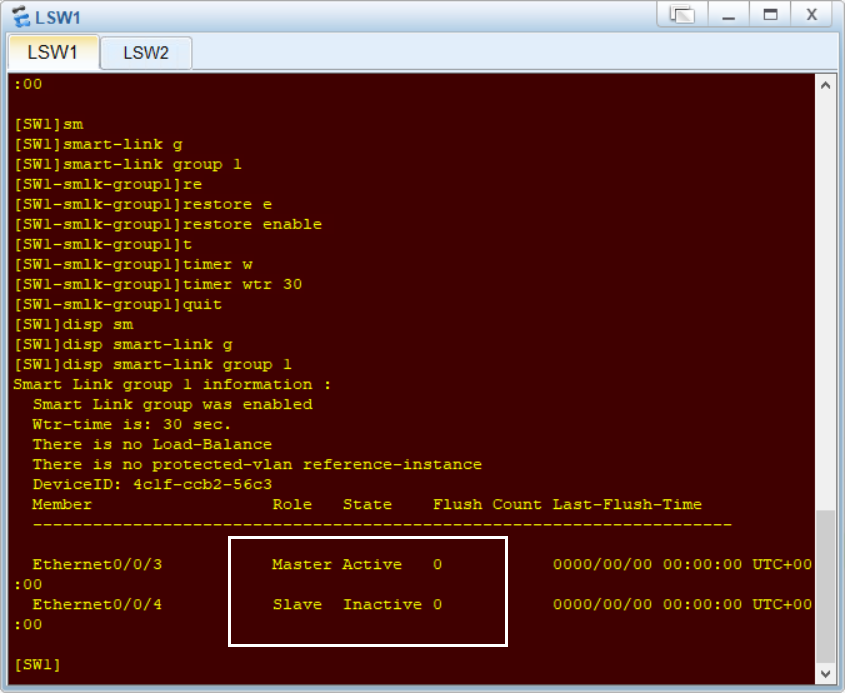845x693 pixels.
Task: Click the '[SW1]sm' command line
Action: 49,124
